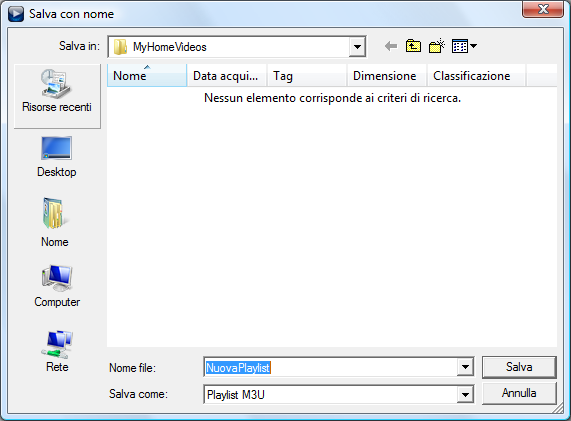Click the NuovaPlaylist file name field

(x=331, y=367)
